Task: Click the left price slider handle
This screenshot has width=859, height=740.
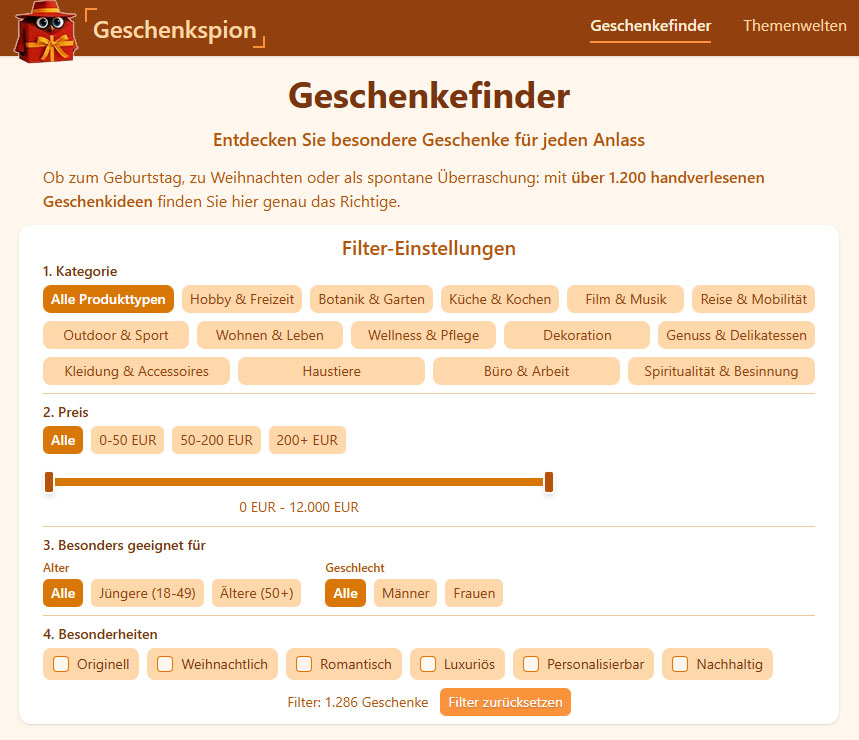Action: tap(49, 482)
